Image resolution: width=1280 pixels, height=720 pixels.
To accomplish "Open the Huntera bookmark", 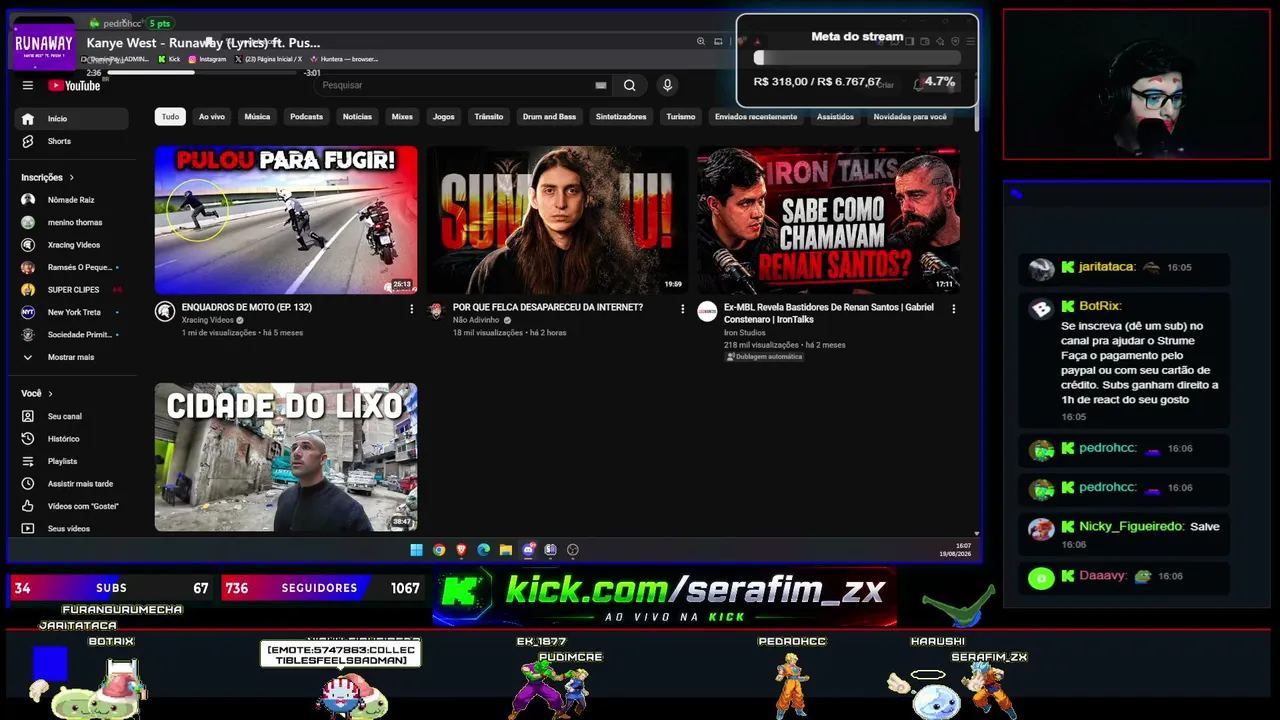I will 343,59.
